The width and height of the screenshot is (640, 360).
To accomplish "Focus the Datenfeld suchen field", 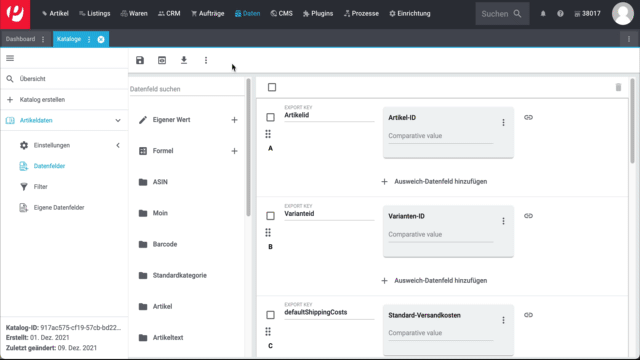I will click(x=186, y=89).
